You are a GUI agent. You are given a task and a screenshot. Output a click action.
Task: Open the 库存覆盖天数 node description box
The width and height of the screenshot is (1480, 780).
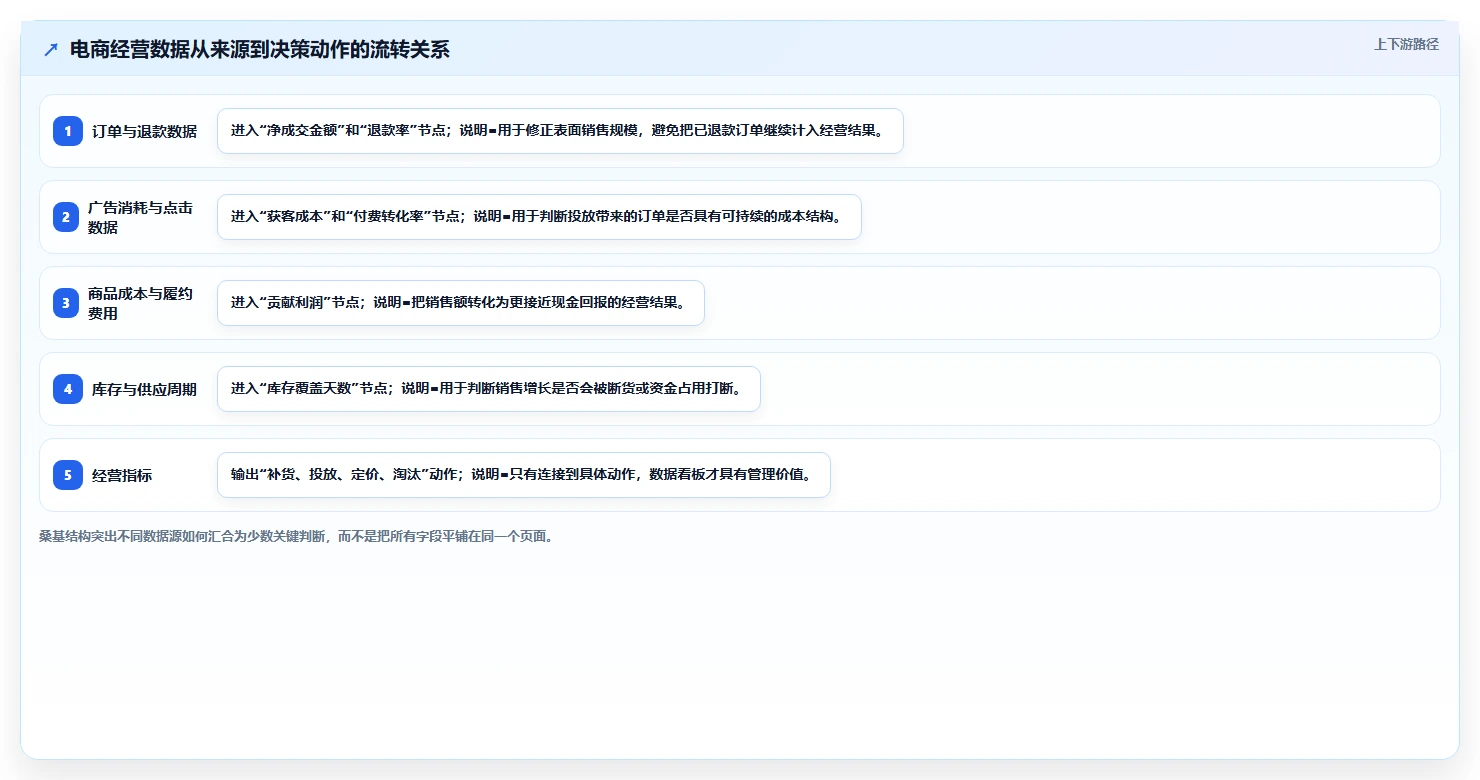click(x=489, y=389)
